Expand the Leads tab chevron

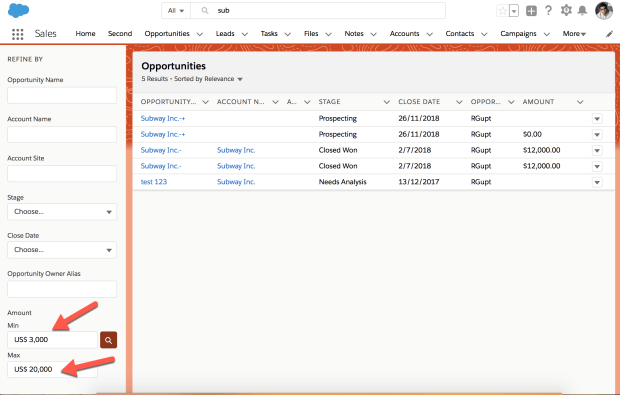[x=245, y=34]
